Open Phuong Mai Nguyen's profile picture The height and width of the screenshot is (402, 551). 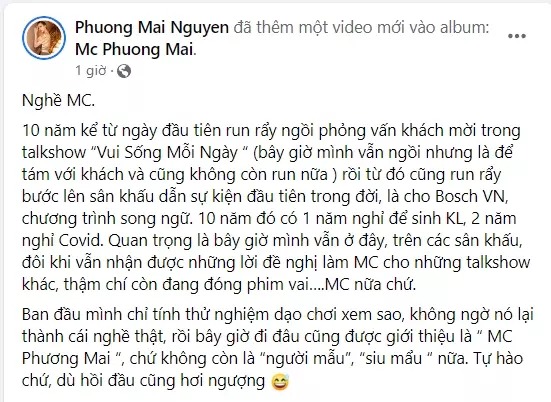44,38
